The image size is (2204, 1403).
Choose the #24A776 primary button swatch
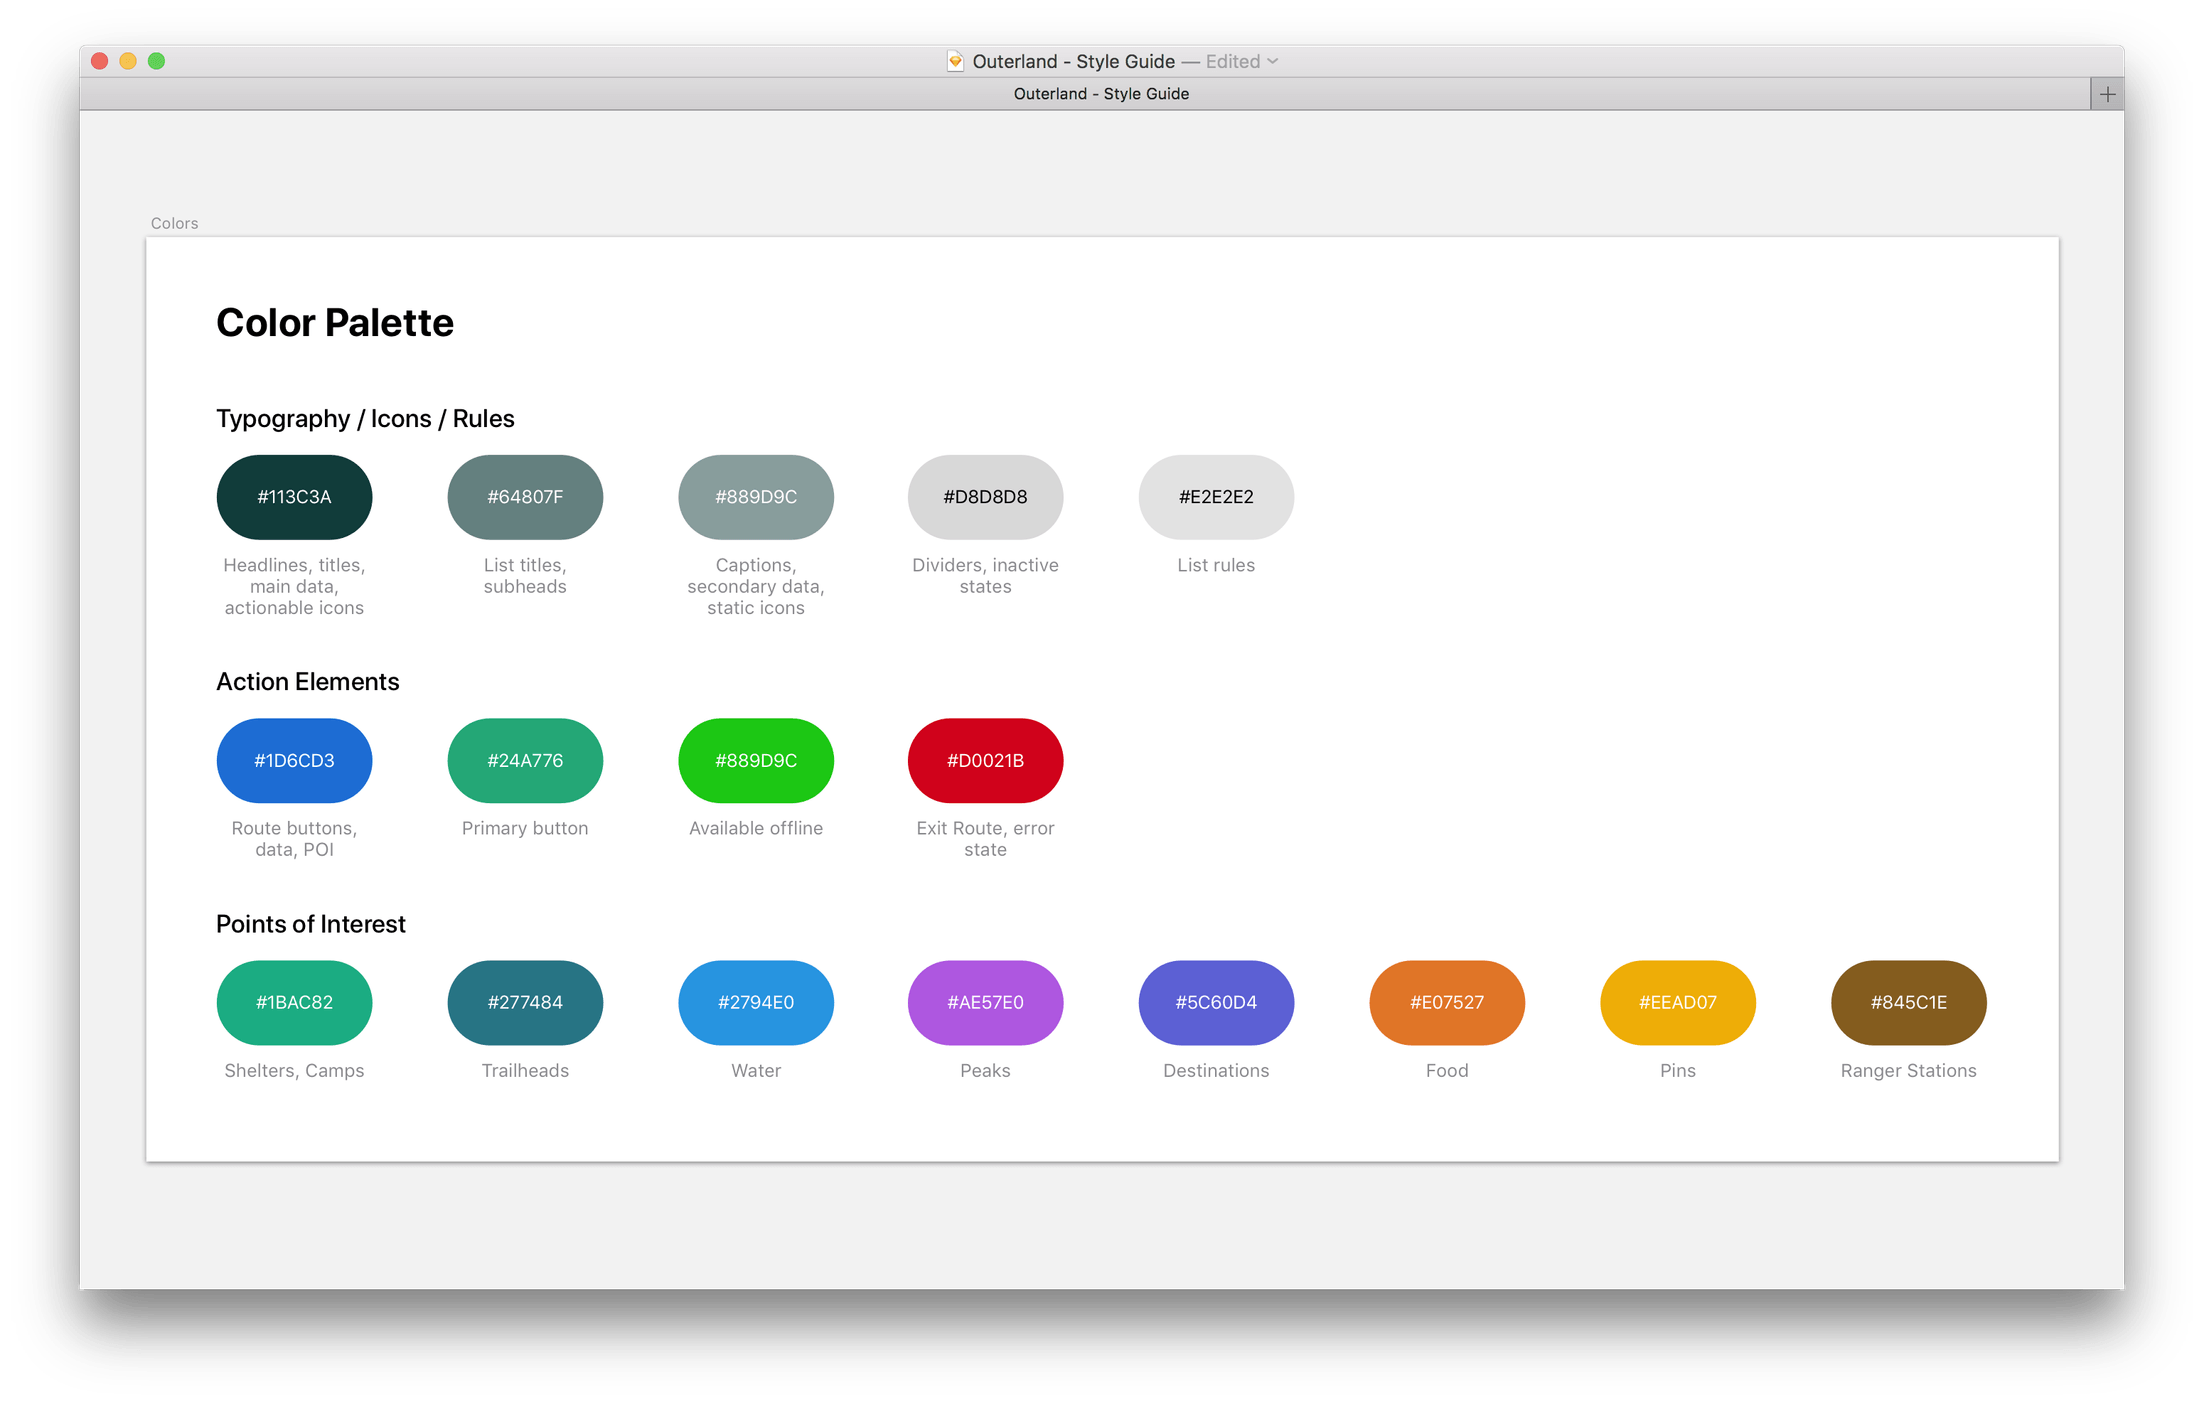pyautogui.click(x=525, y=761)
